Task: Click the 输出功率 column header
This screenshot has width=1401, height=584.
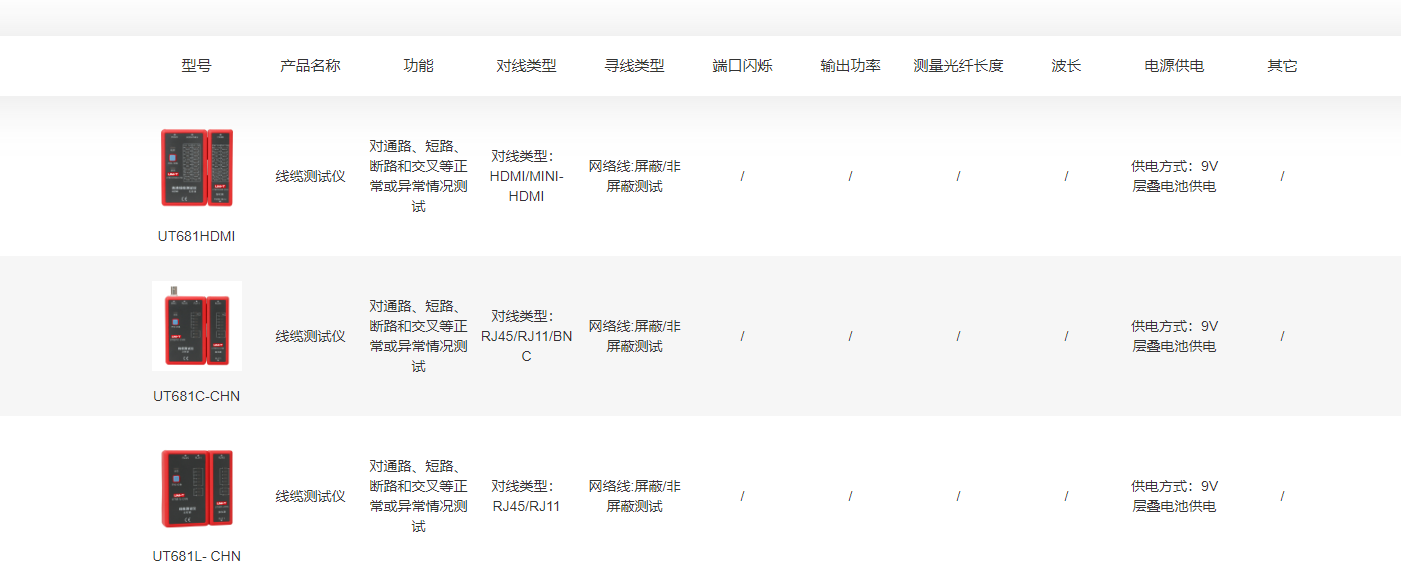Action: pos(850,66)
